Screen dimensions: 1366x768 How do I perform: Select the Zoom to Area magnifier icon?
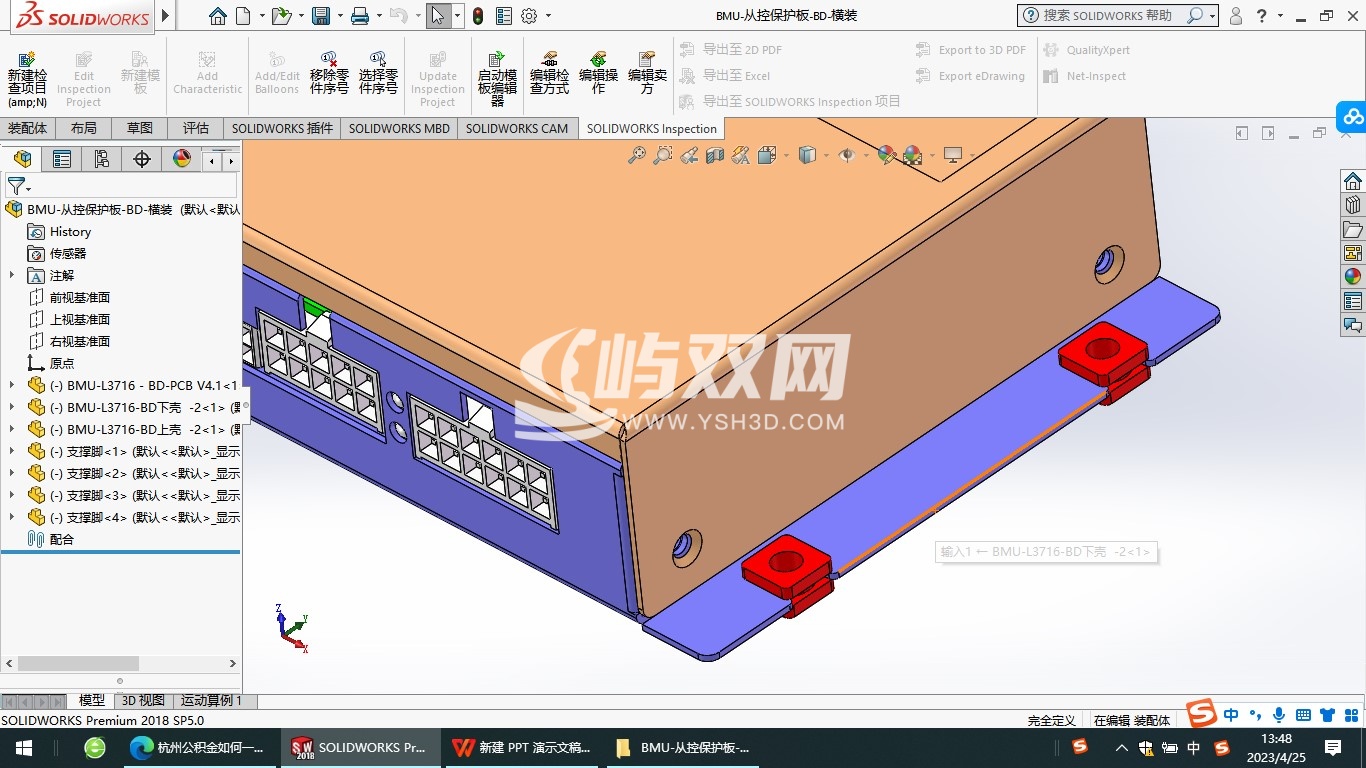[x=662, y=155]
